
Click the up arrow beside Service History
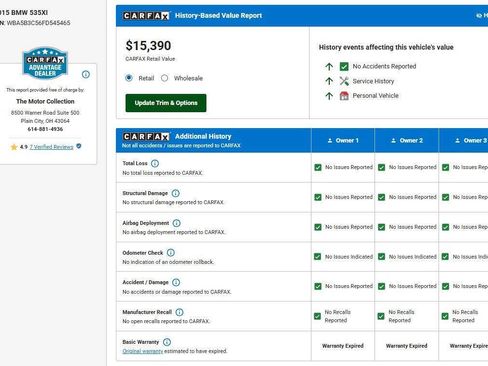click(x=329, y=81)
